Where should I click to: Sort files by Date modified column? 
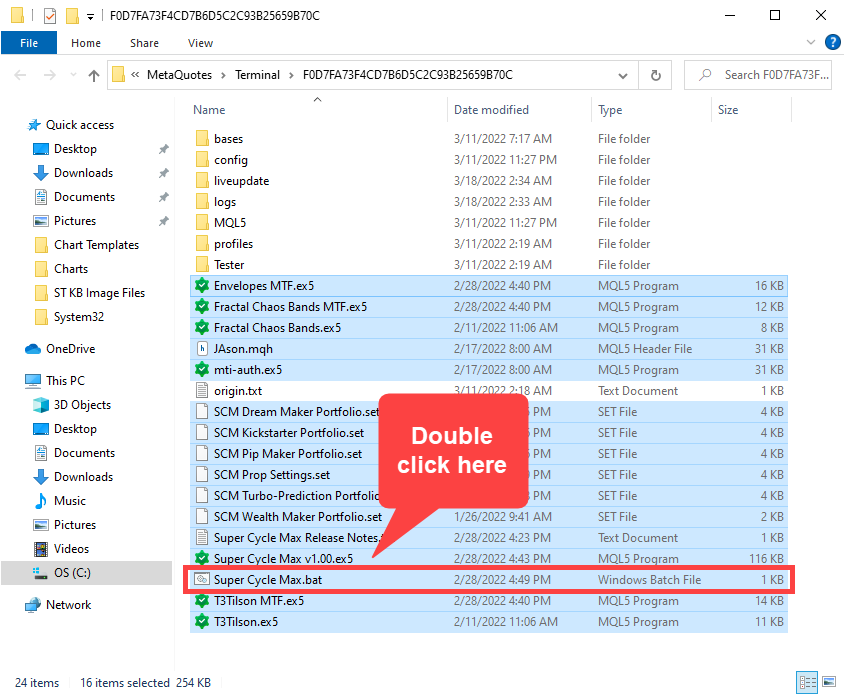pos(491,110)
